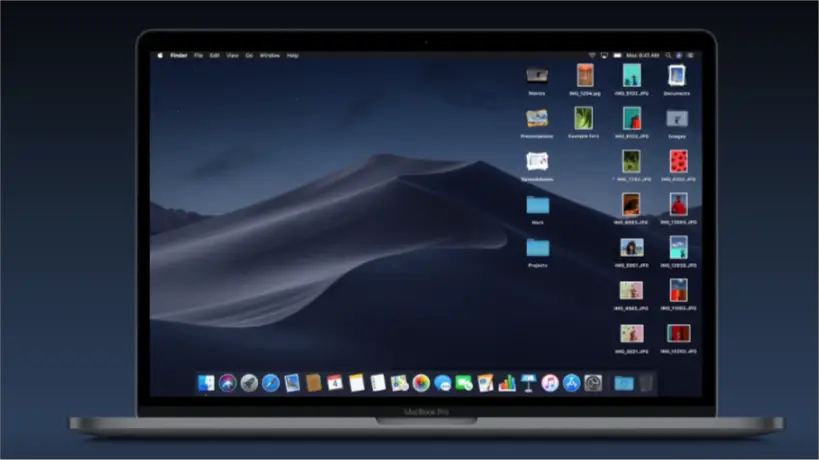Open Finder from the Dock
819x460 pixels.
point(206,383)
